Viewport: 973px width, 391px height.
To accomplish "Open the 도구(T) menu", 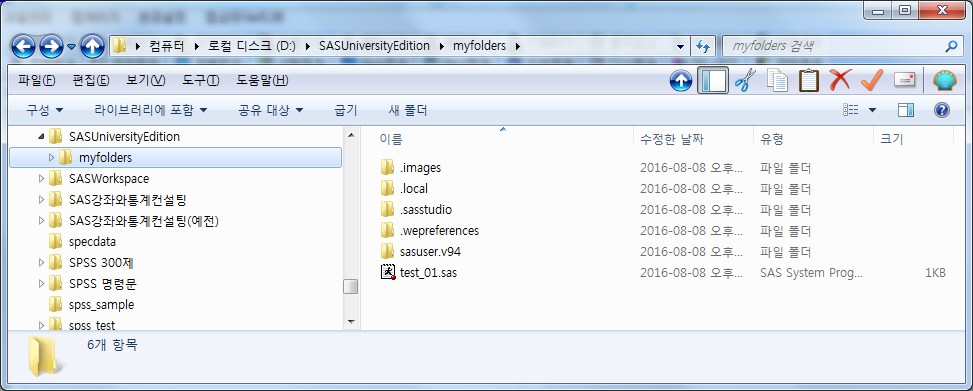I will point(200,80).
